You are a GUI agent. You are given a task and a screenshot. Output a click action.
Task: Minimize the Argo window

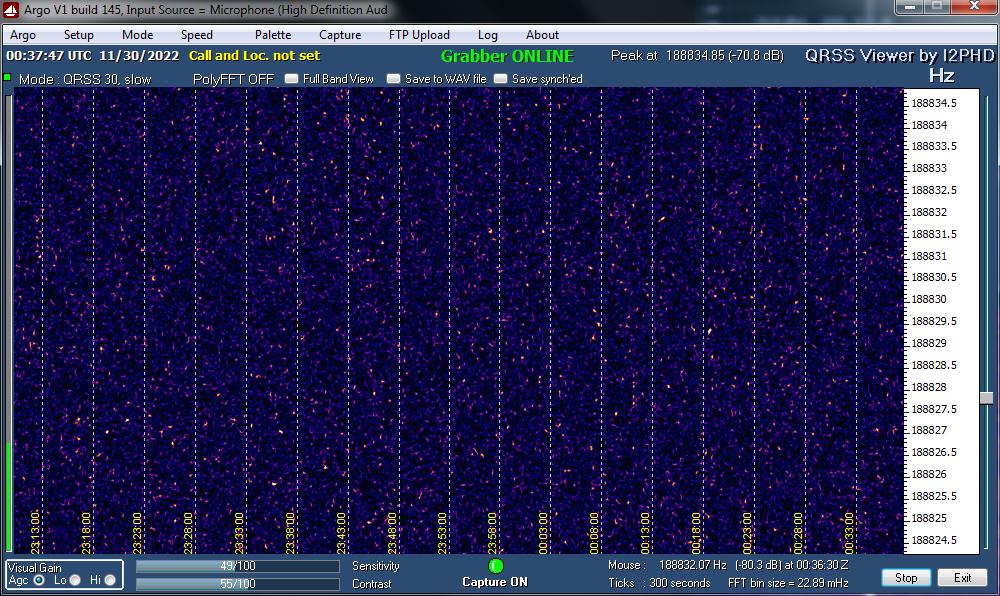click(x=910, y=6)
